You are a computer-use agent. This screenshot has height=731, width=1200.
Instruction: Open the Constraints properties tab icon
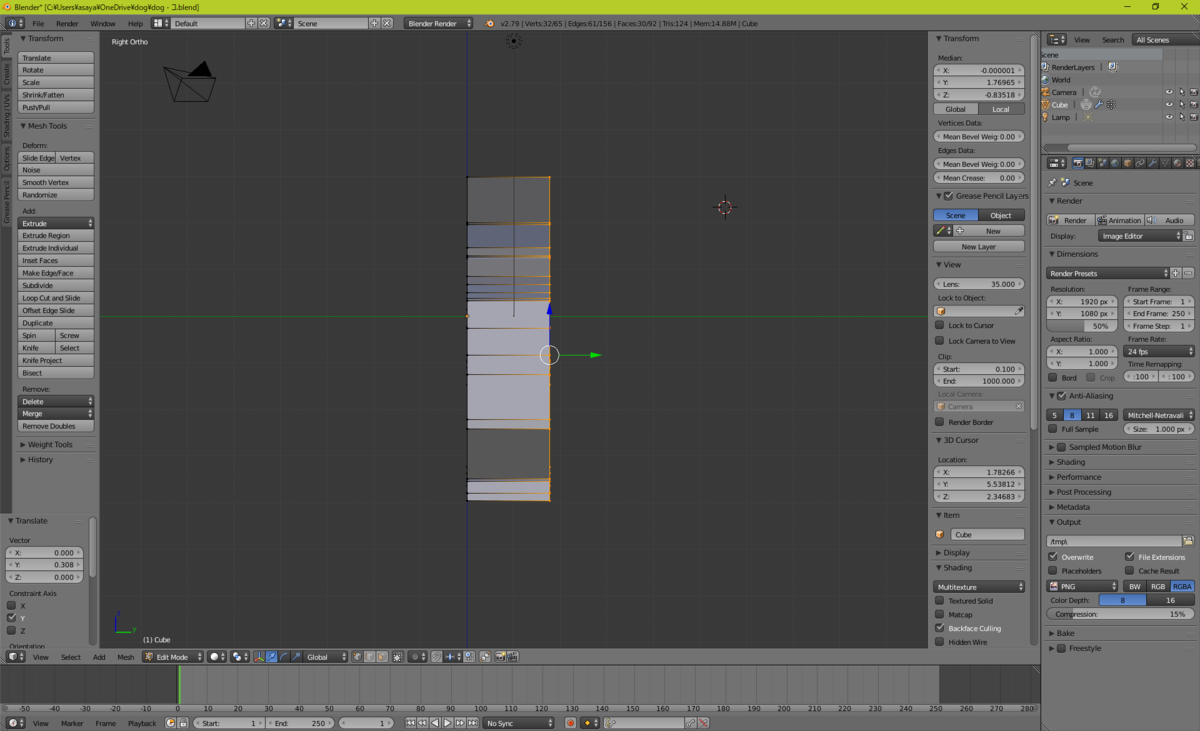tap(1140, 163)
